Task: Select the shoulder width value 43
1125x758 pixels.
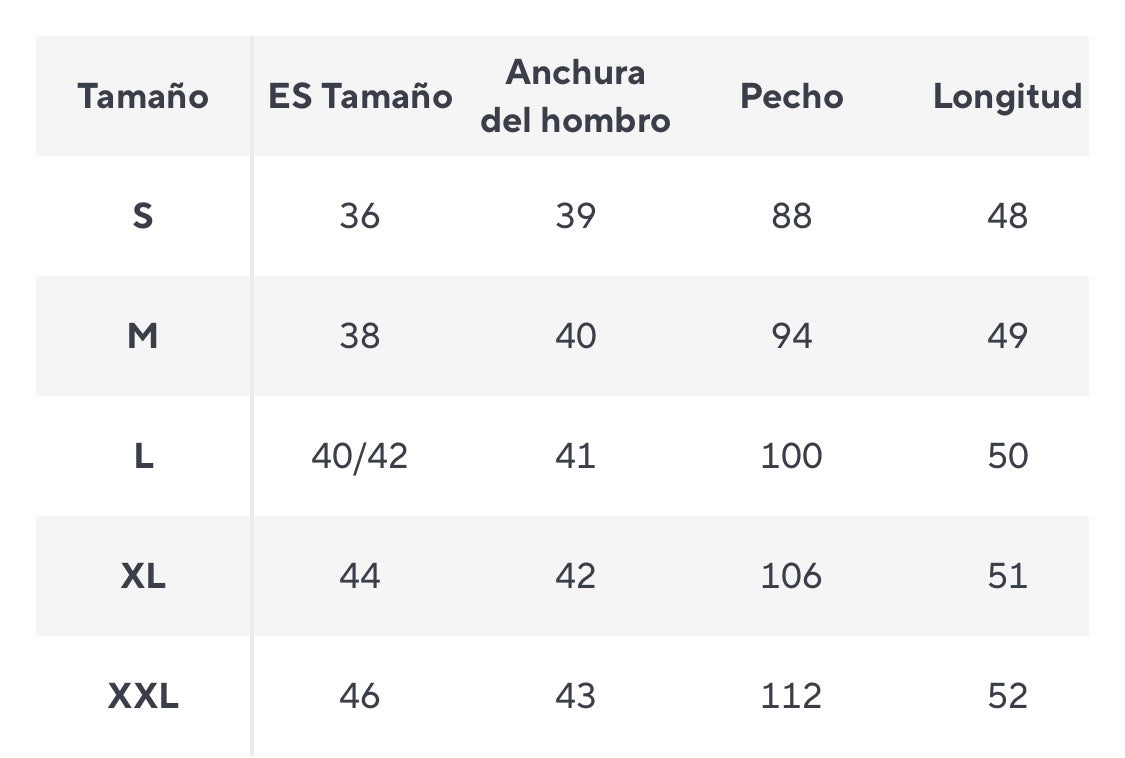Action: (x=575, y=696)
